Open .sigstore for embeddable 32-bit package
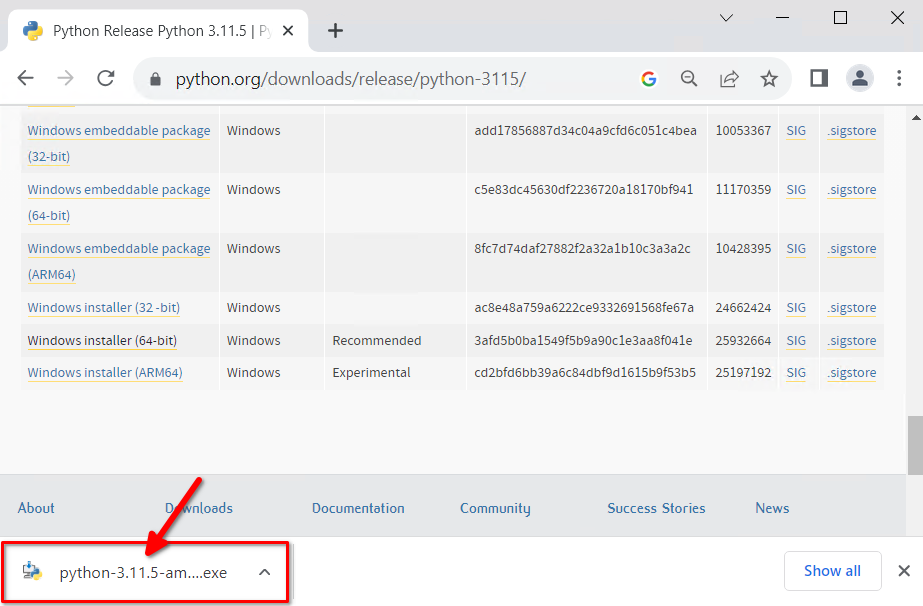The height and width of the screenshot is (606, 923). click(851, 131)
